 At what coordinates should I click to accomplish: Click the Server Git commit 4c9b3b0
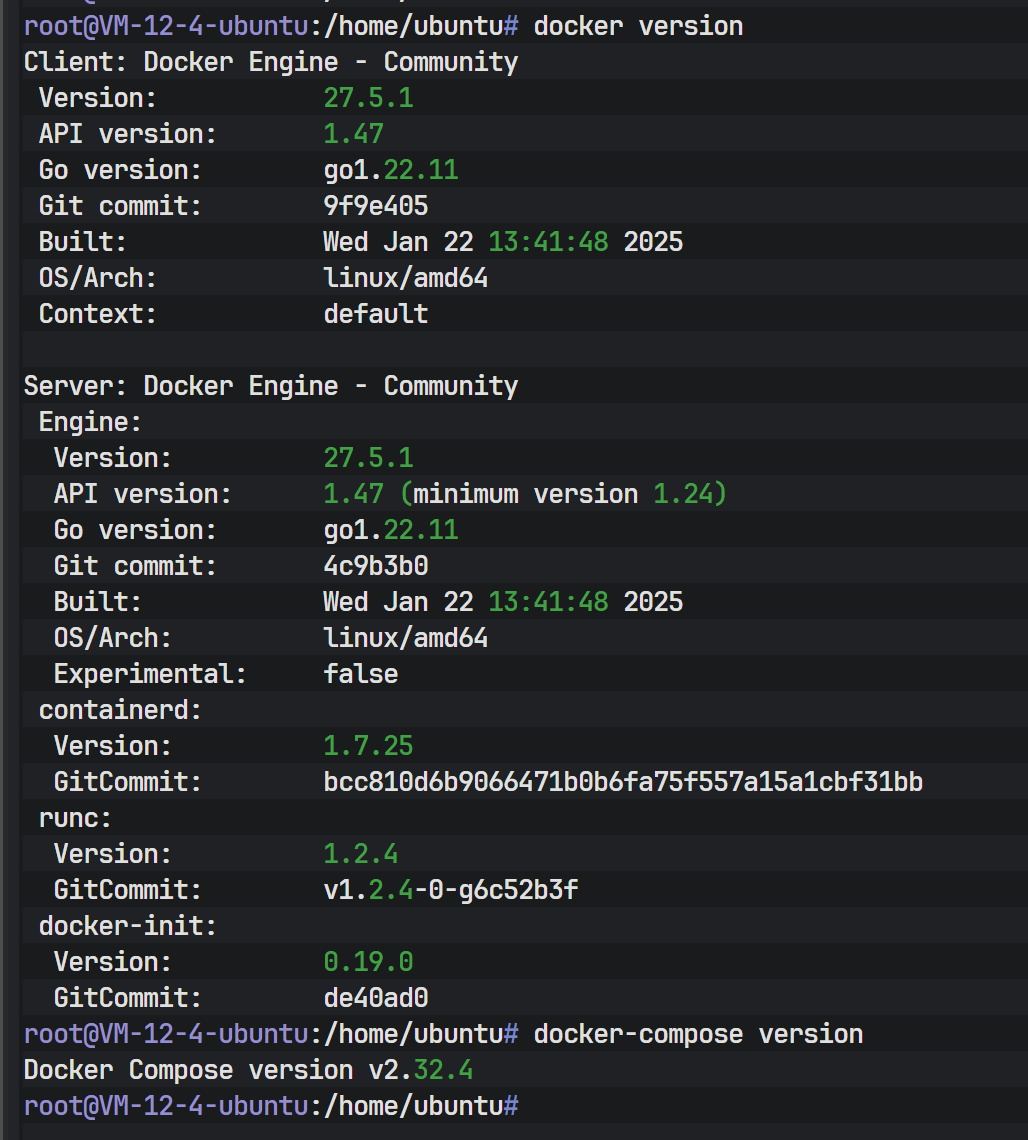coord(375,566)
